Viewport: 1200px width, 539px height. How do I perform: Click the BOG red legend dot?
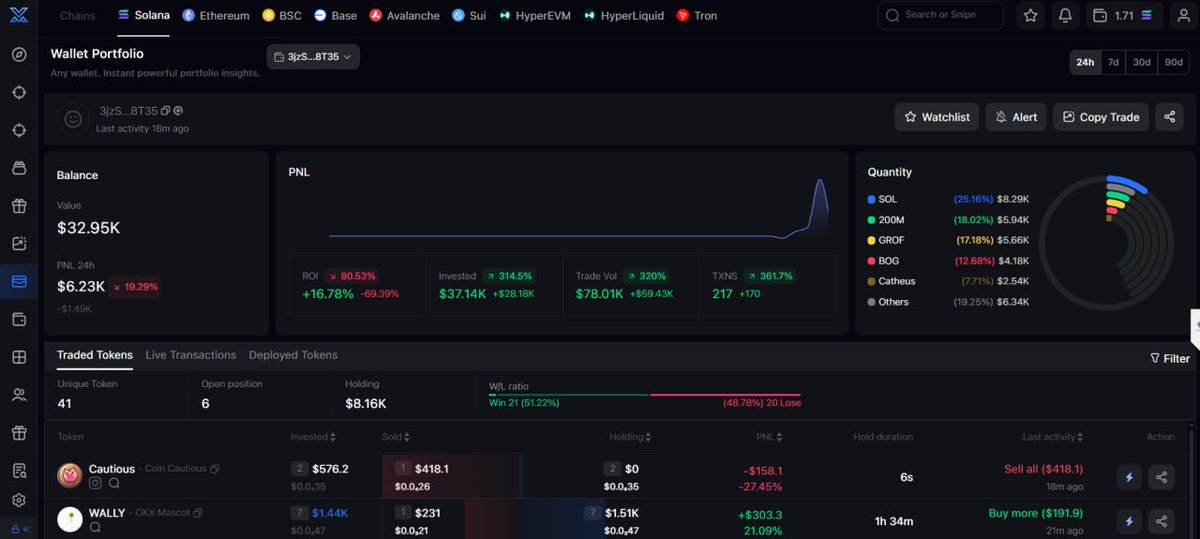click(871, 261)
